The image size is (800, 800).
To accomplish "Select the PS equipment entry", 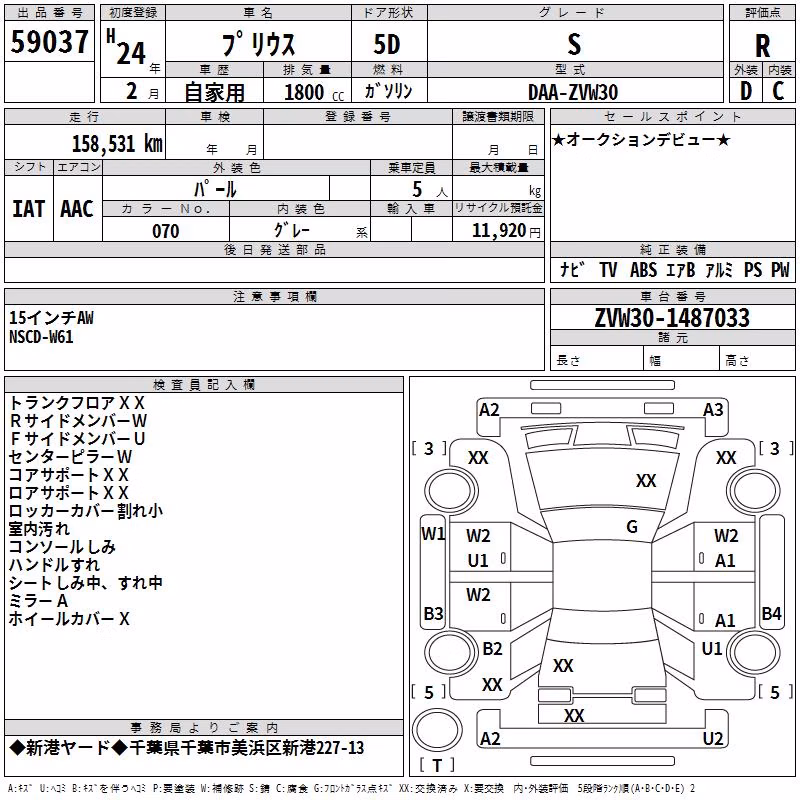I will pos(753,269).
